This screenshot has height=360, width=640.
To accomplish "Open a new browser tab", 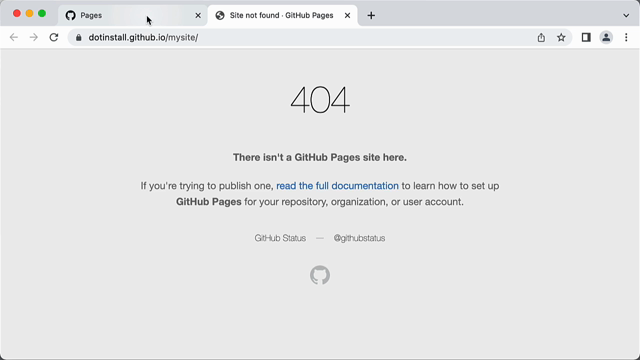I will (371, 16).
